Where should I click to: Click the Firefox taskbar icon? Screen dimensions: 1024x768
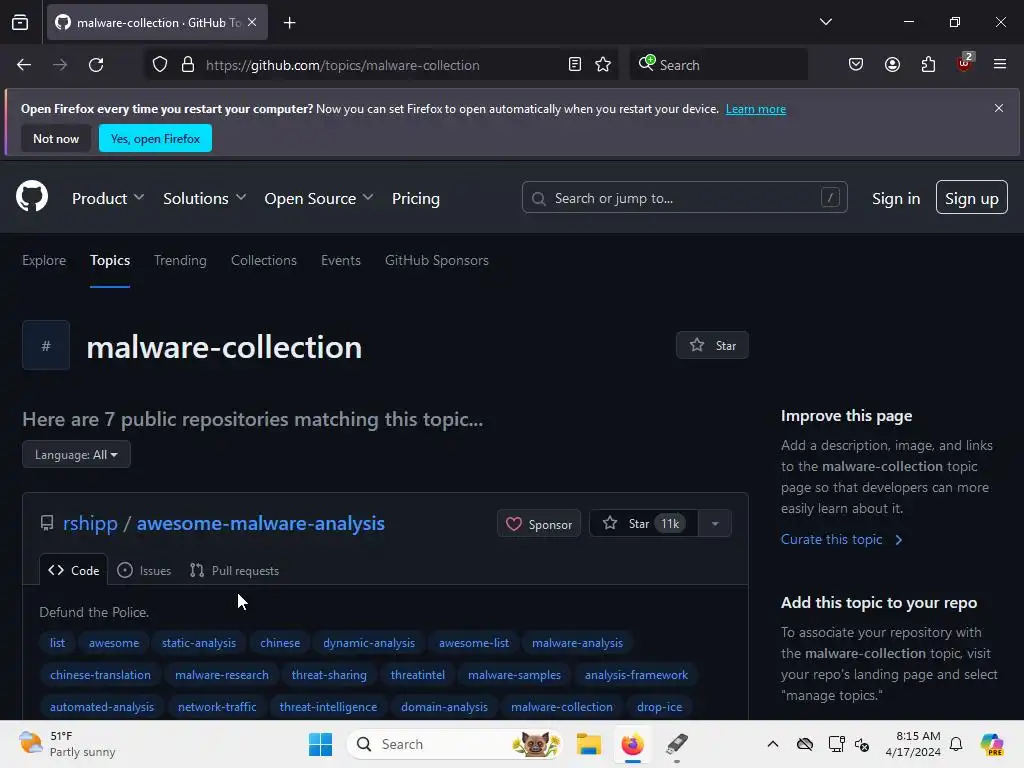632,744
